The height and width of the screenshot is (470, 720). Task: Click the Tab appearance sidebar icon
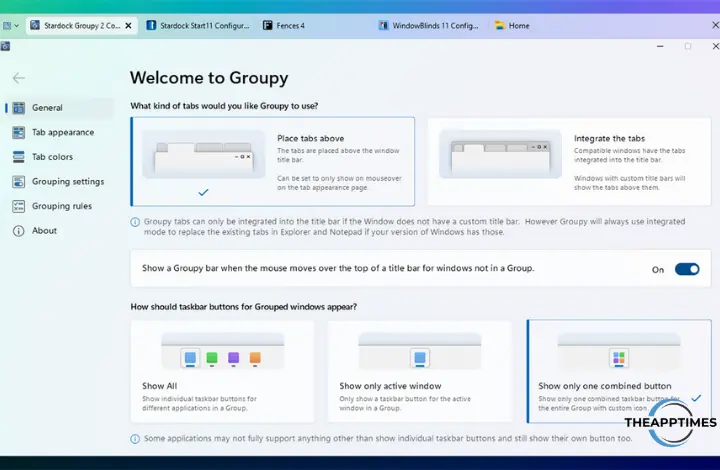tap(18, 133)
